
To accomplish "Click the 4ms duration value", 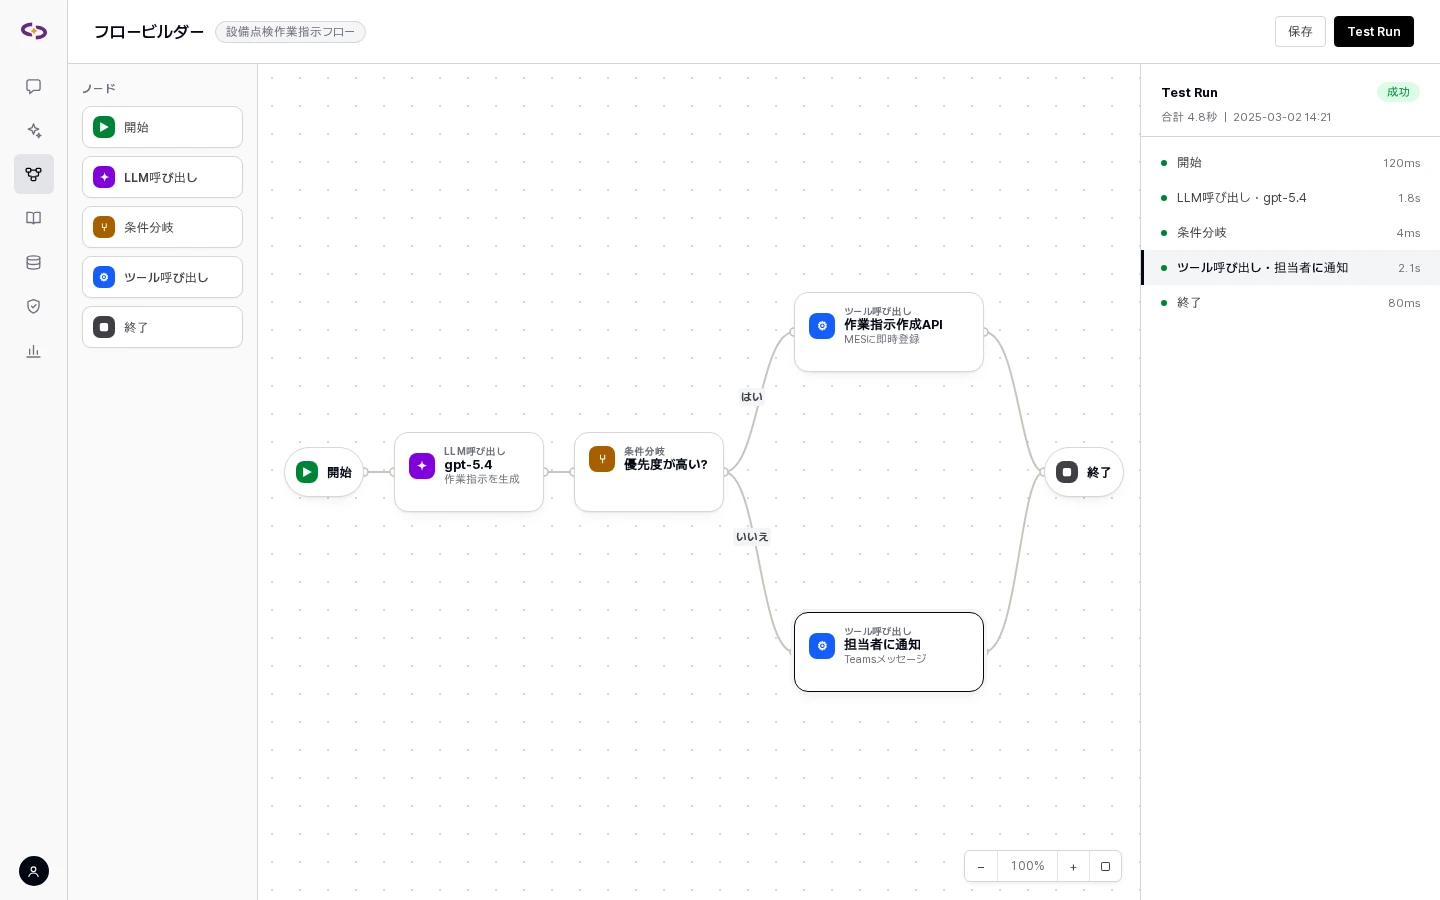I will (x=1408, y=233).
